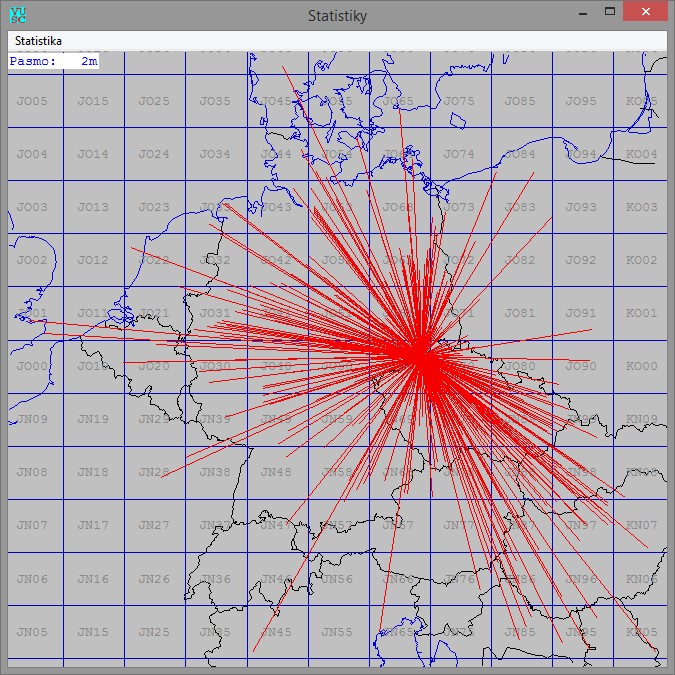Maximize the Statistiky window
The width and height of the screenshot is (675, 675).
click(x=610, y=12)
